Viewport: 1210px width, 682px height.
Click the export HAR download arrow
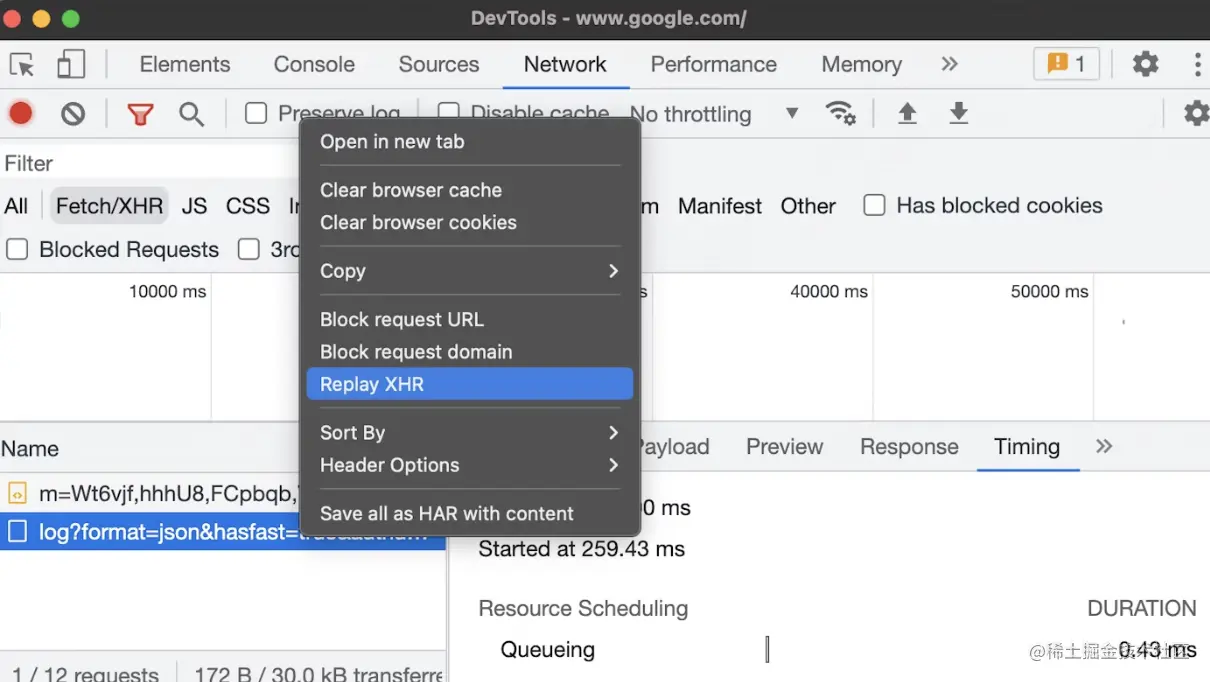958,113
